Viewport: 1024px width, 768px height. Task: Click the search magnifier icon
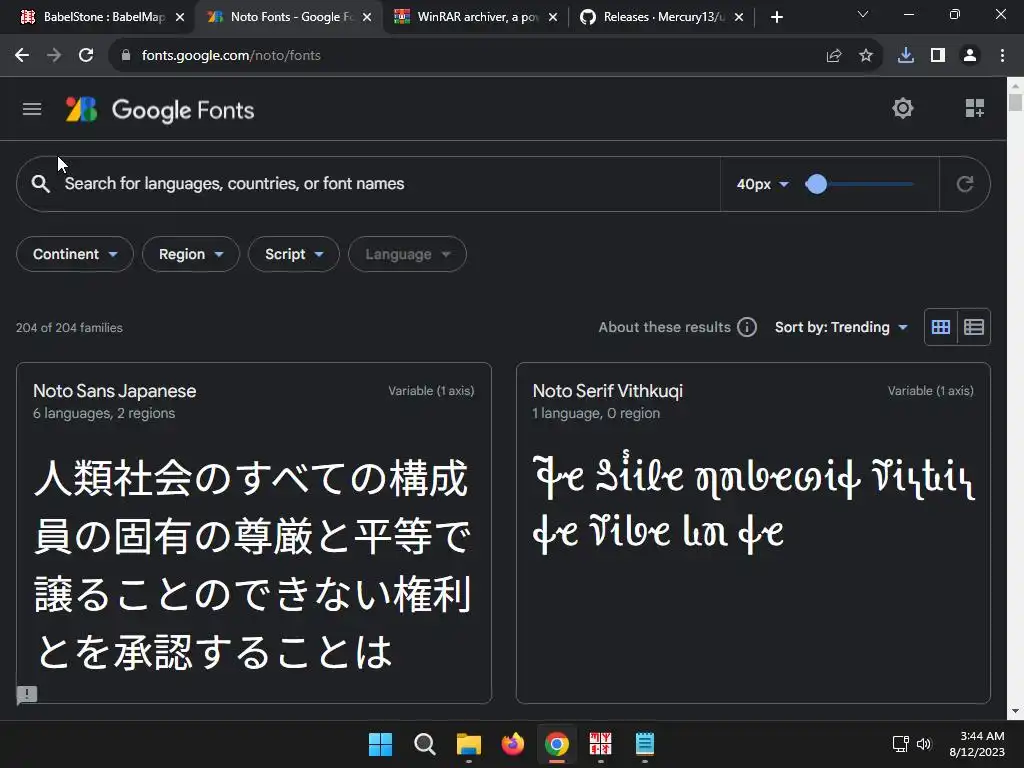40,184
